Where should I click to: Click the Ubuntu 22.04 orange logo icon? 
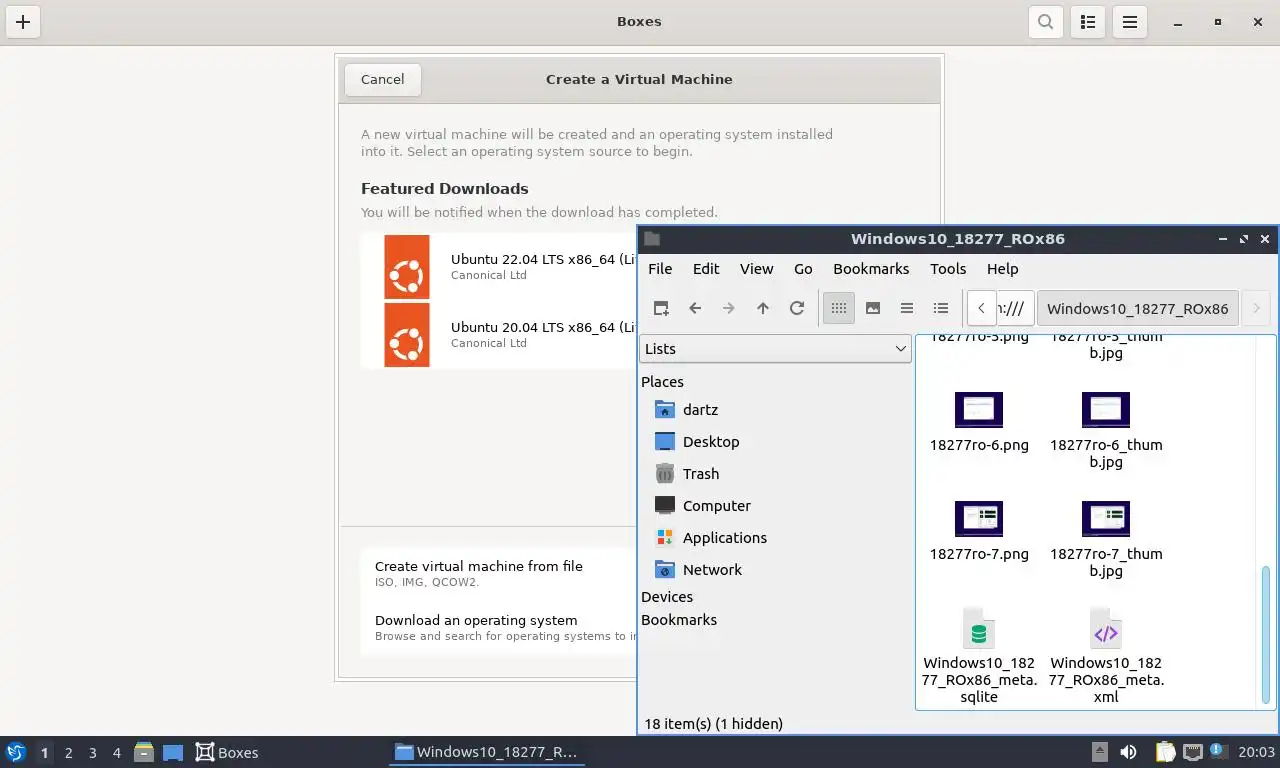(x=407, y=266)
